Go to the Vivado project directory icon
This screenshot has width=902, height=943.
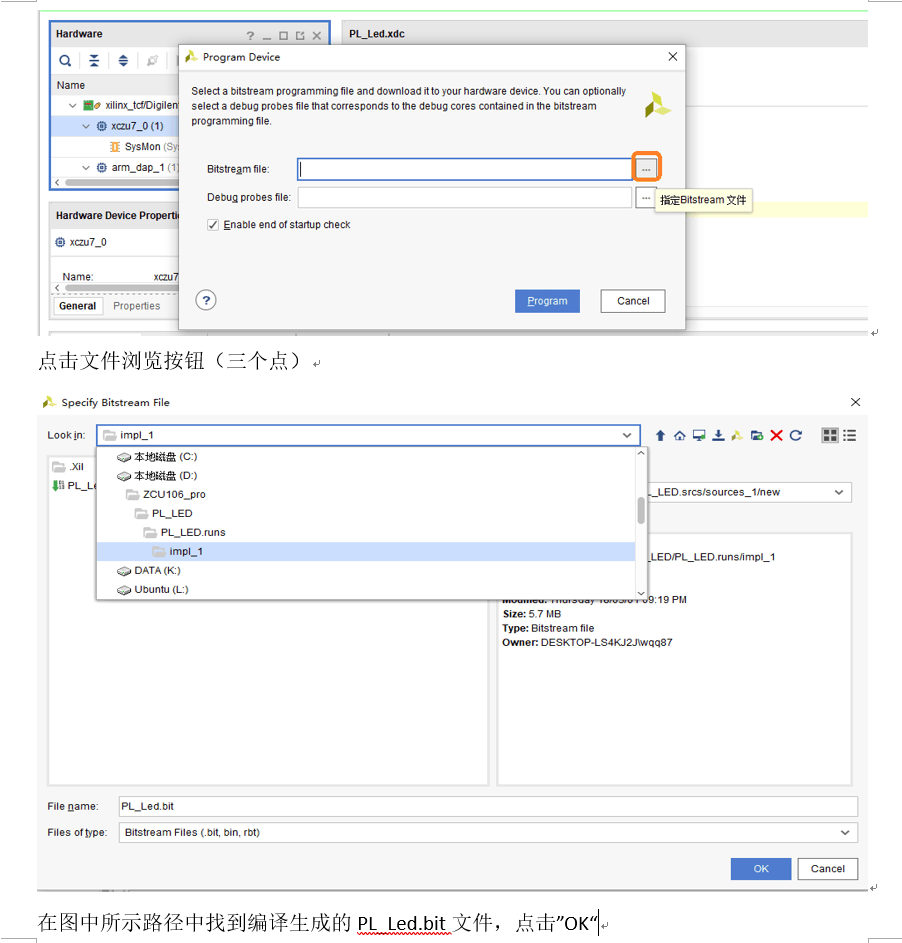tap(737, 435)
